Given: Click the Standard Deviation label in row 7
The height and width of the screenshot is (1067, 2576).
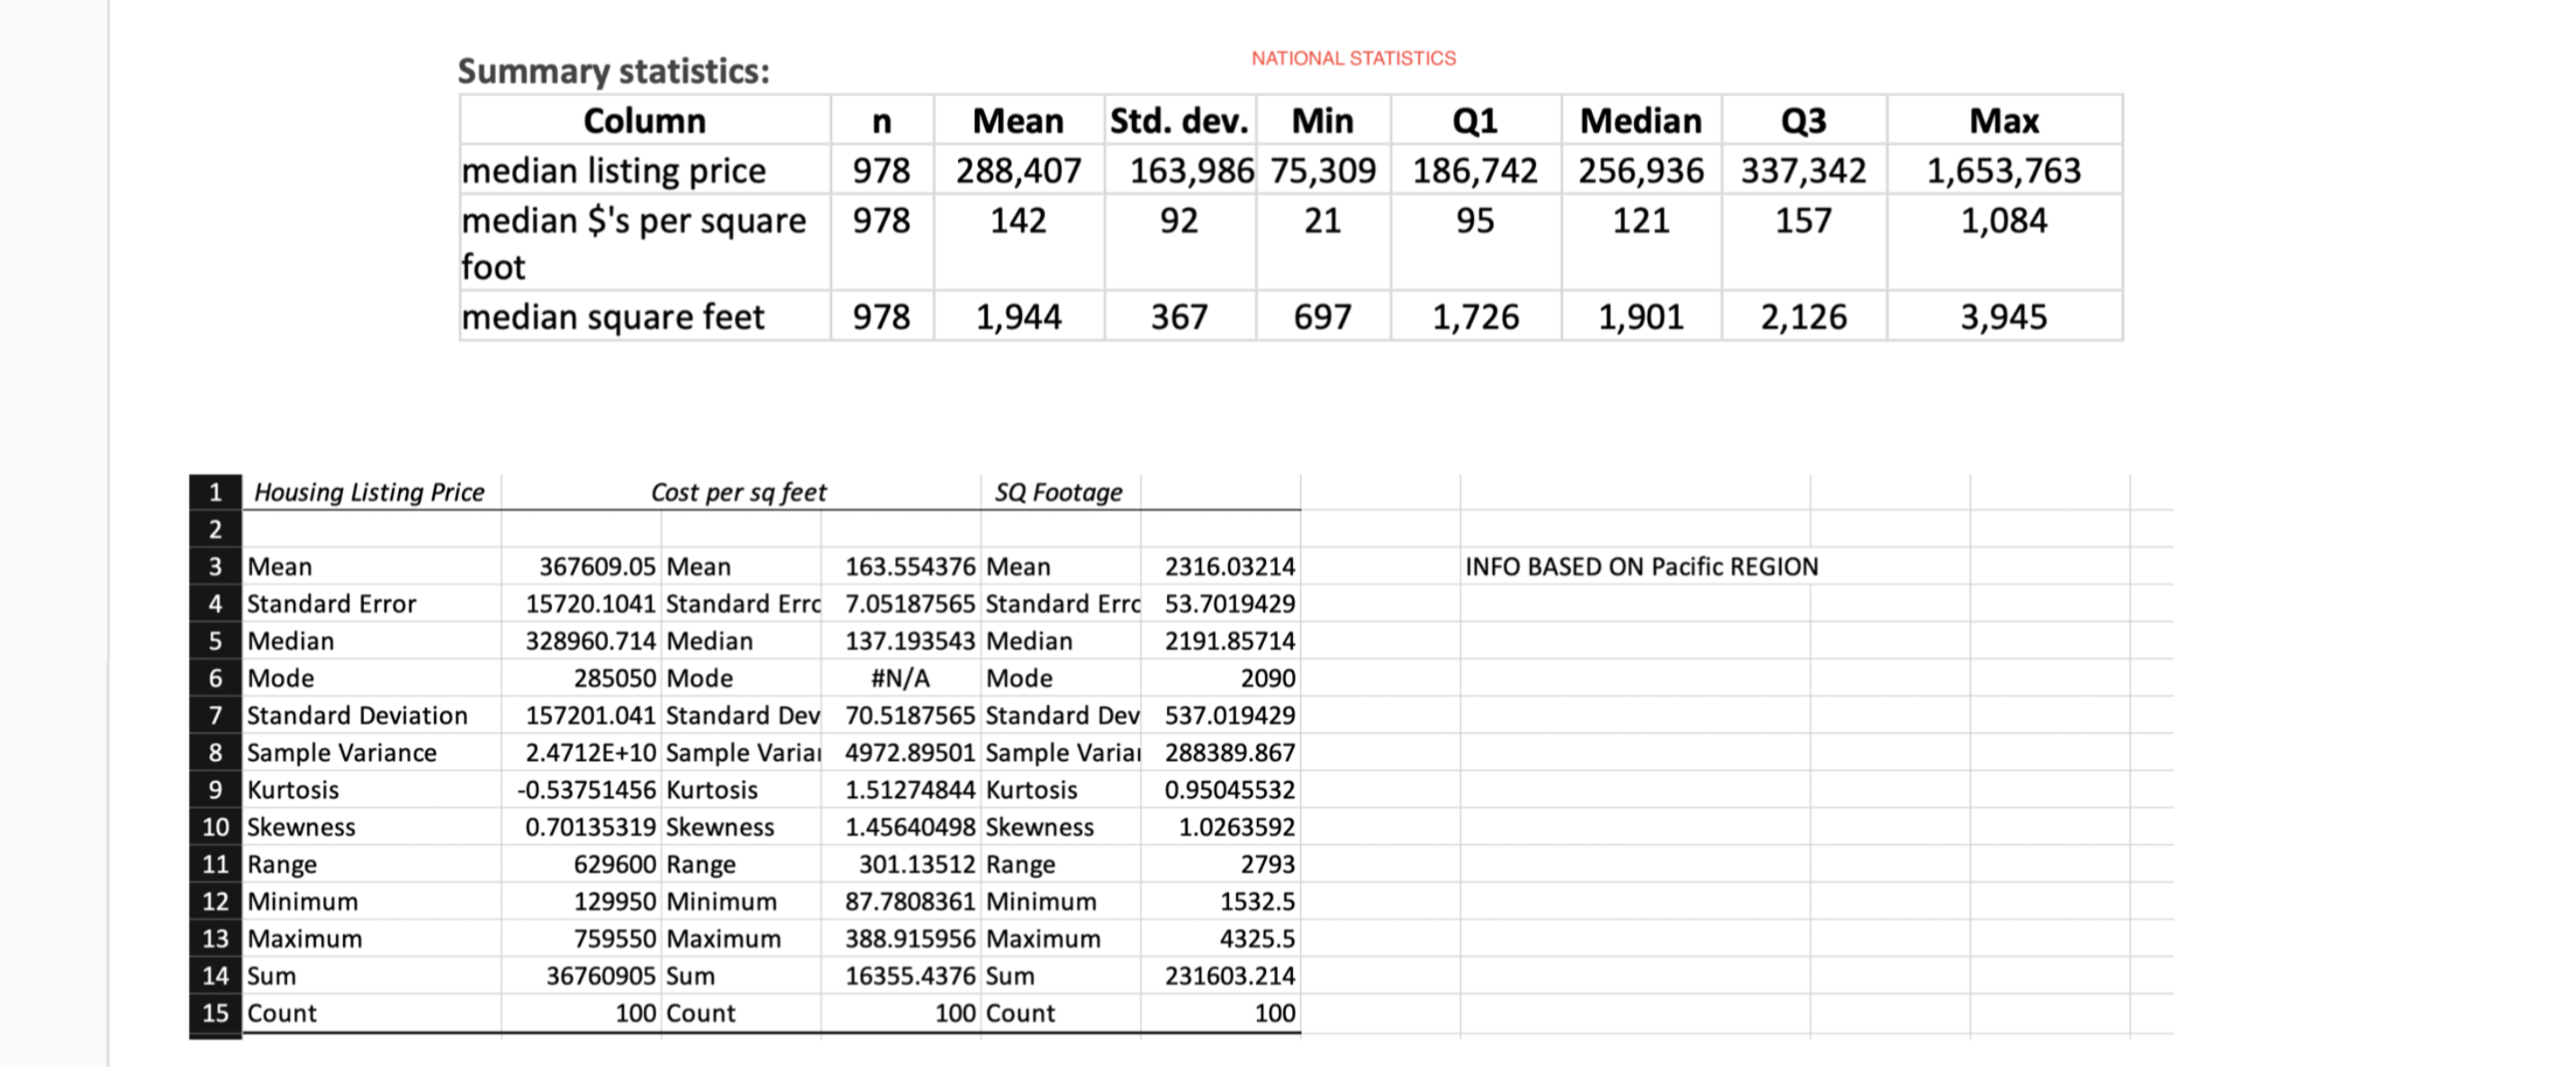Looking at the screenshot, I should (357, 714).
